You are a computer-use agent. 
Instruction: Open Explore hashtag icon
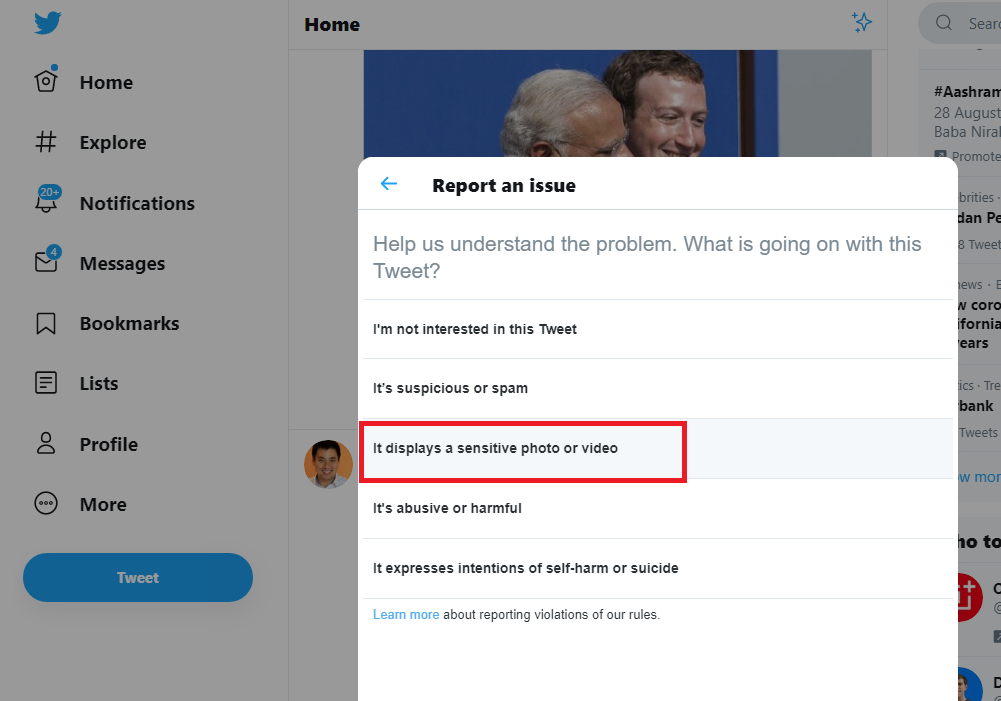point(46,142)
